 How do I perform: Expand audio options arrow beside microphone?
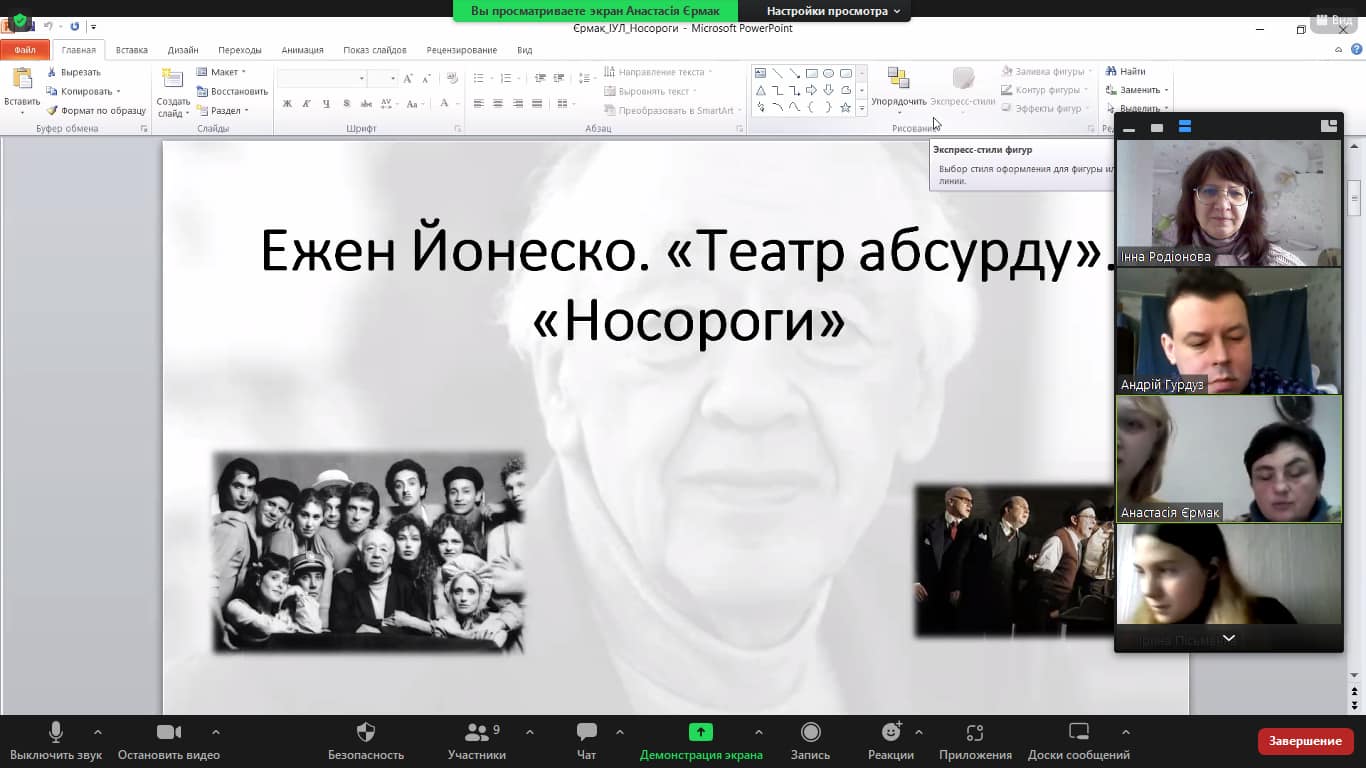pyautogui.click(x=97, y=732)
